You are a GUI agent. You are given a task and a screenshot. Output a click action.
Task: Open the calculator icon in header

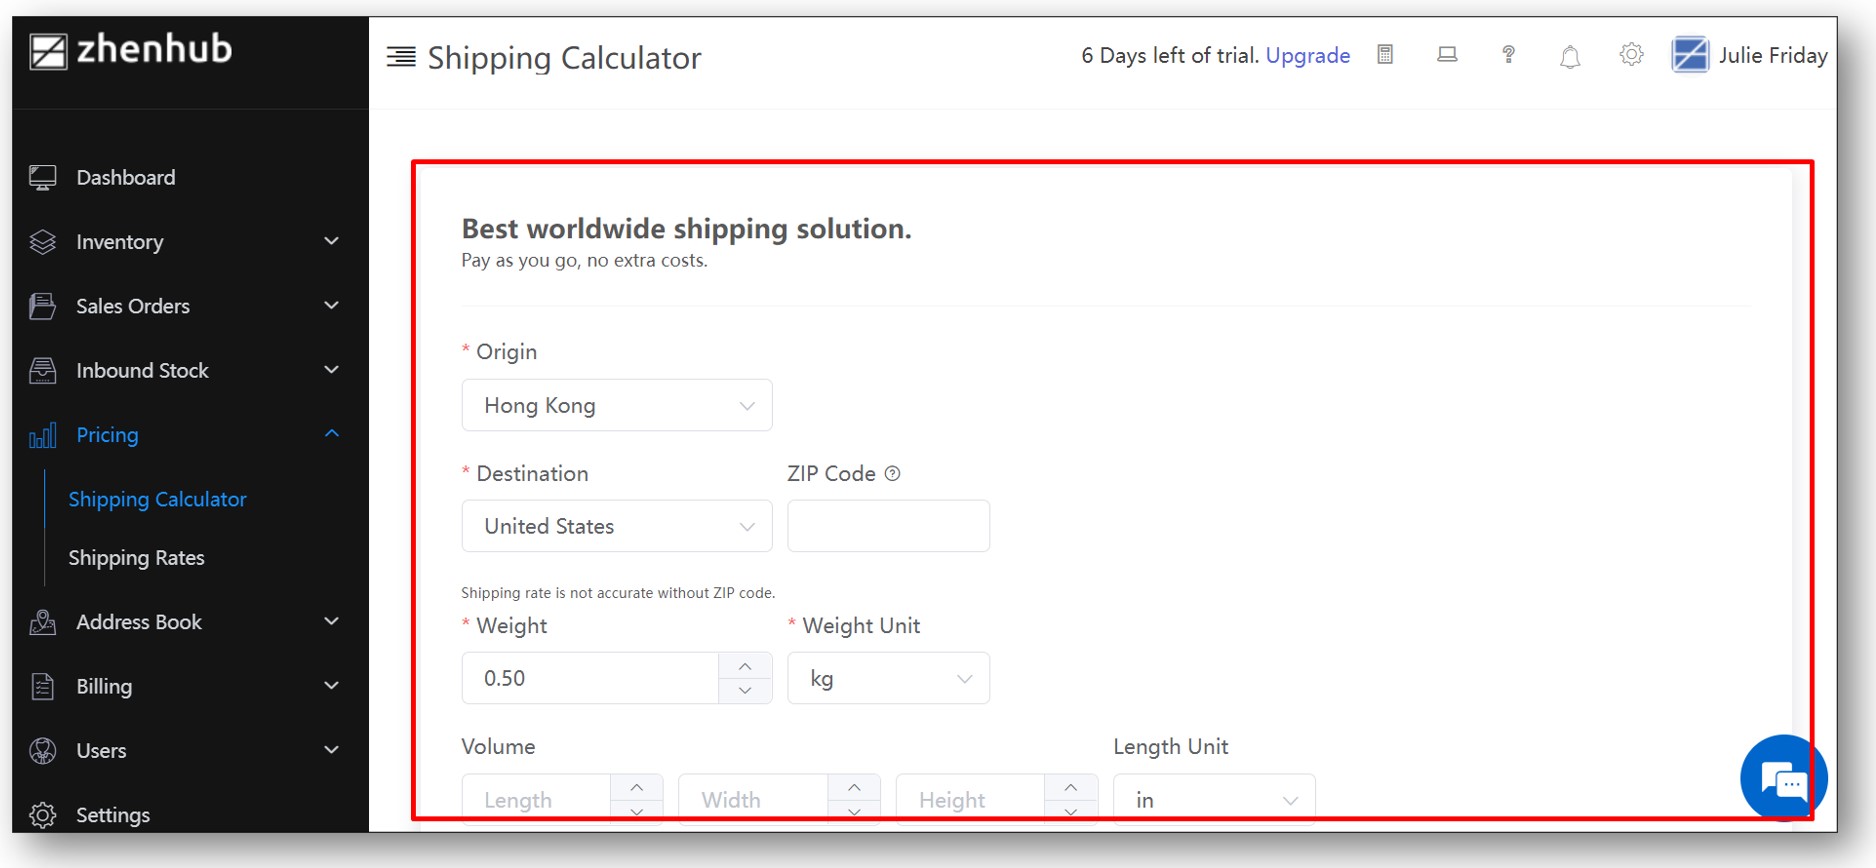click(x=1385, y=55)
